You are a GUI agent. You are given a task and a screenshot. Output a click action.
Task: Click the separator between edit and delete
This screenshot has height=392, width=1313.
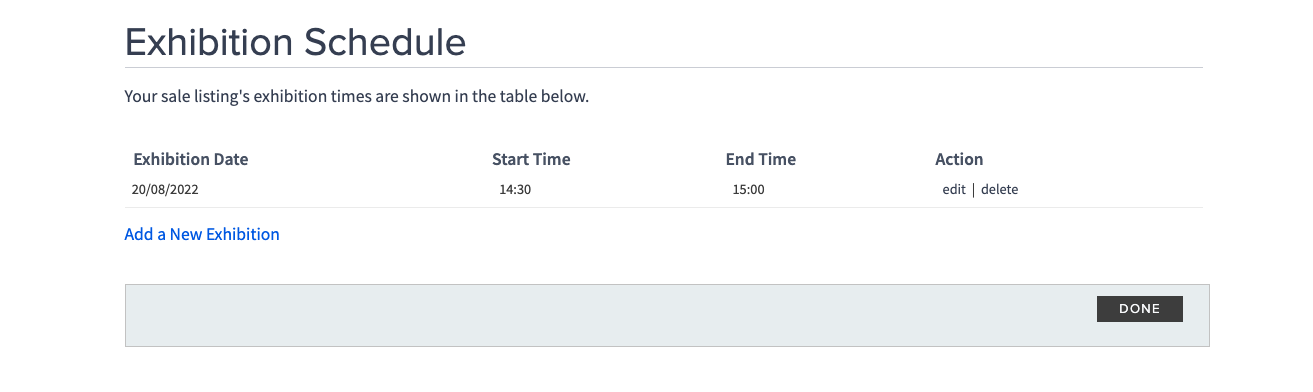click(x=973, y=189)
